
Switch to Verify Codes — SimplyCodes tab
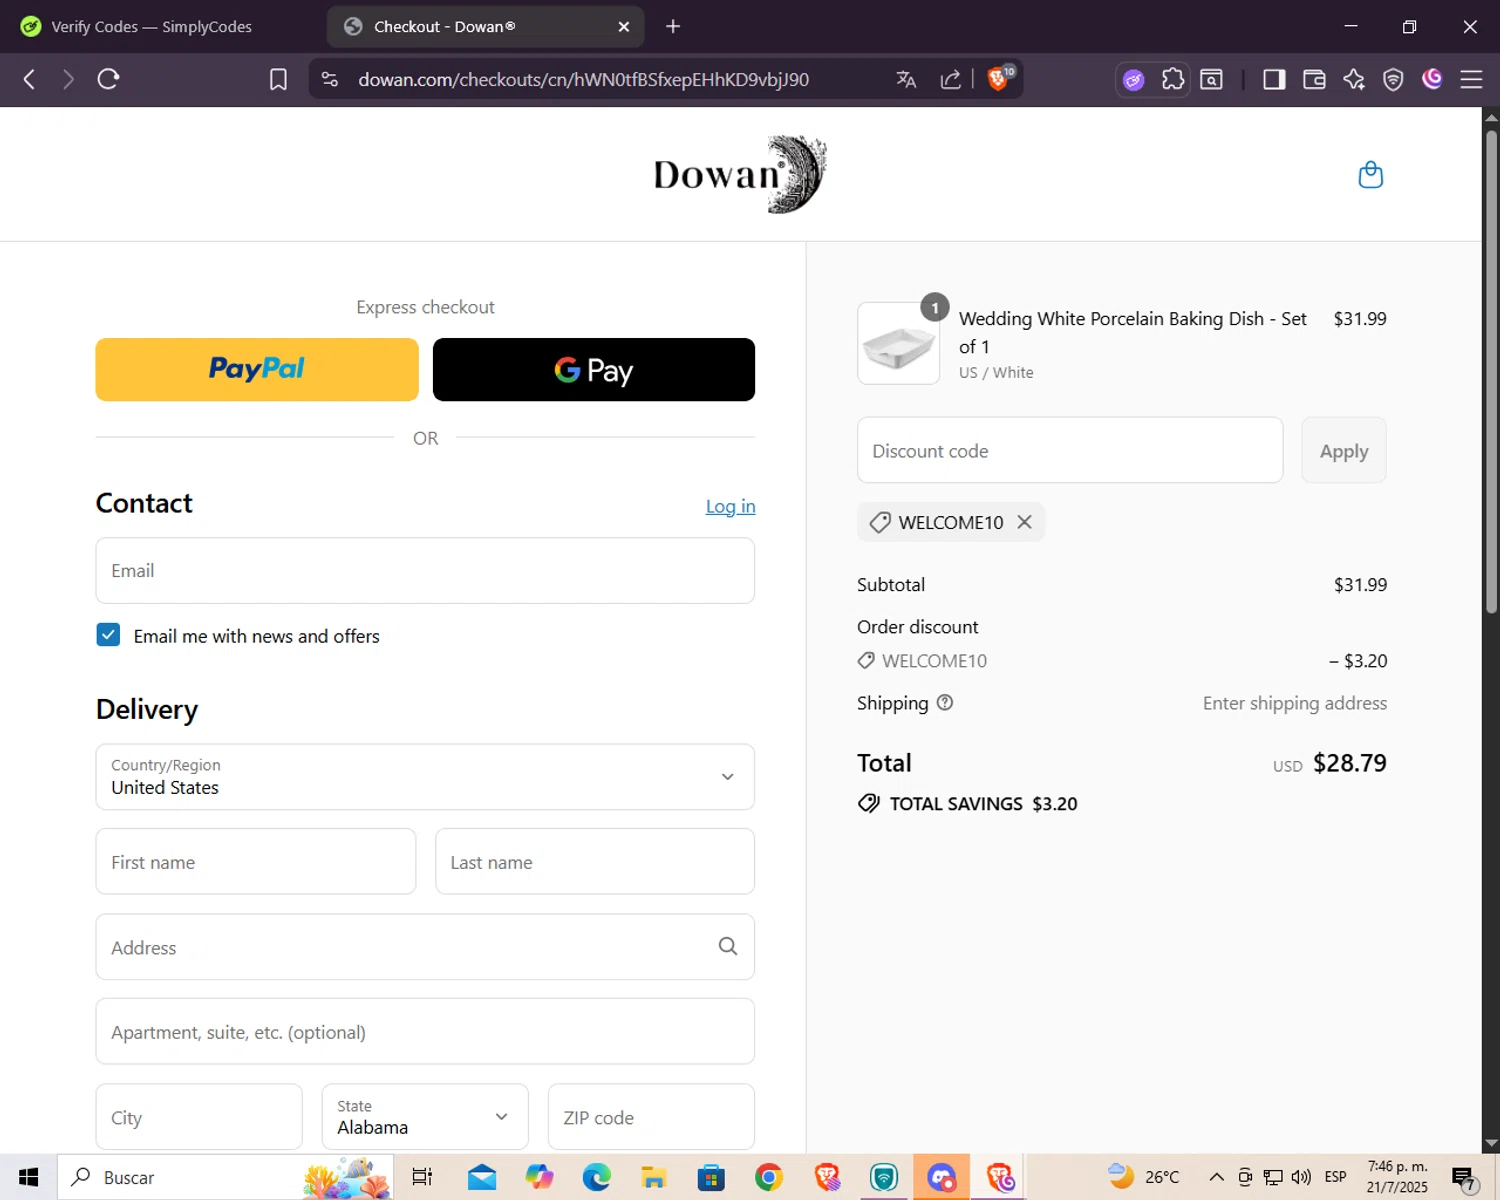click(x=152, y=27)
